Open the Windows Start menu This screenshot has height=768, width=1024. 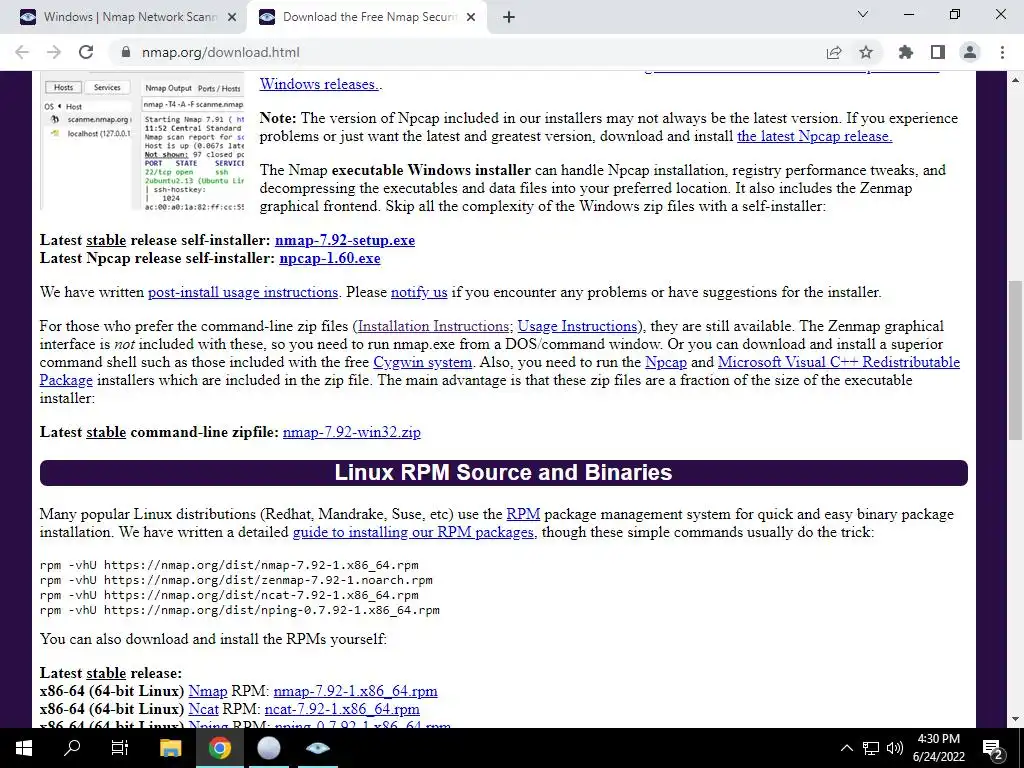[x=23, y=748]
